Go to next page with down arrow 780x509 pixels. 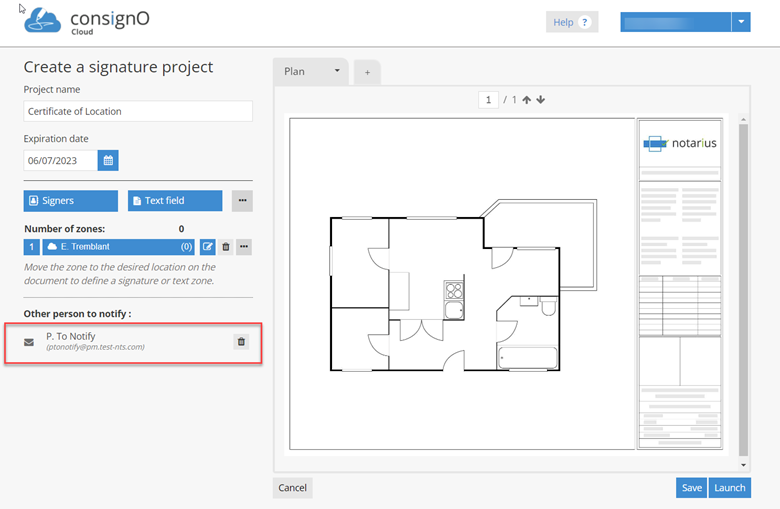[541, 100]
